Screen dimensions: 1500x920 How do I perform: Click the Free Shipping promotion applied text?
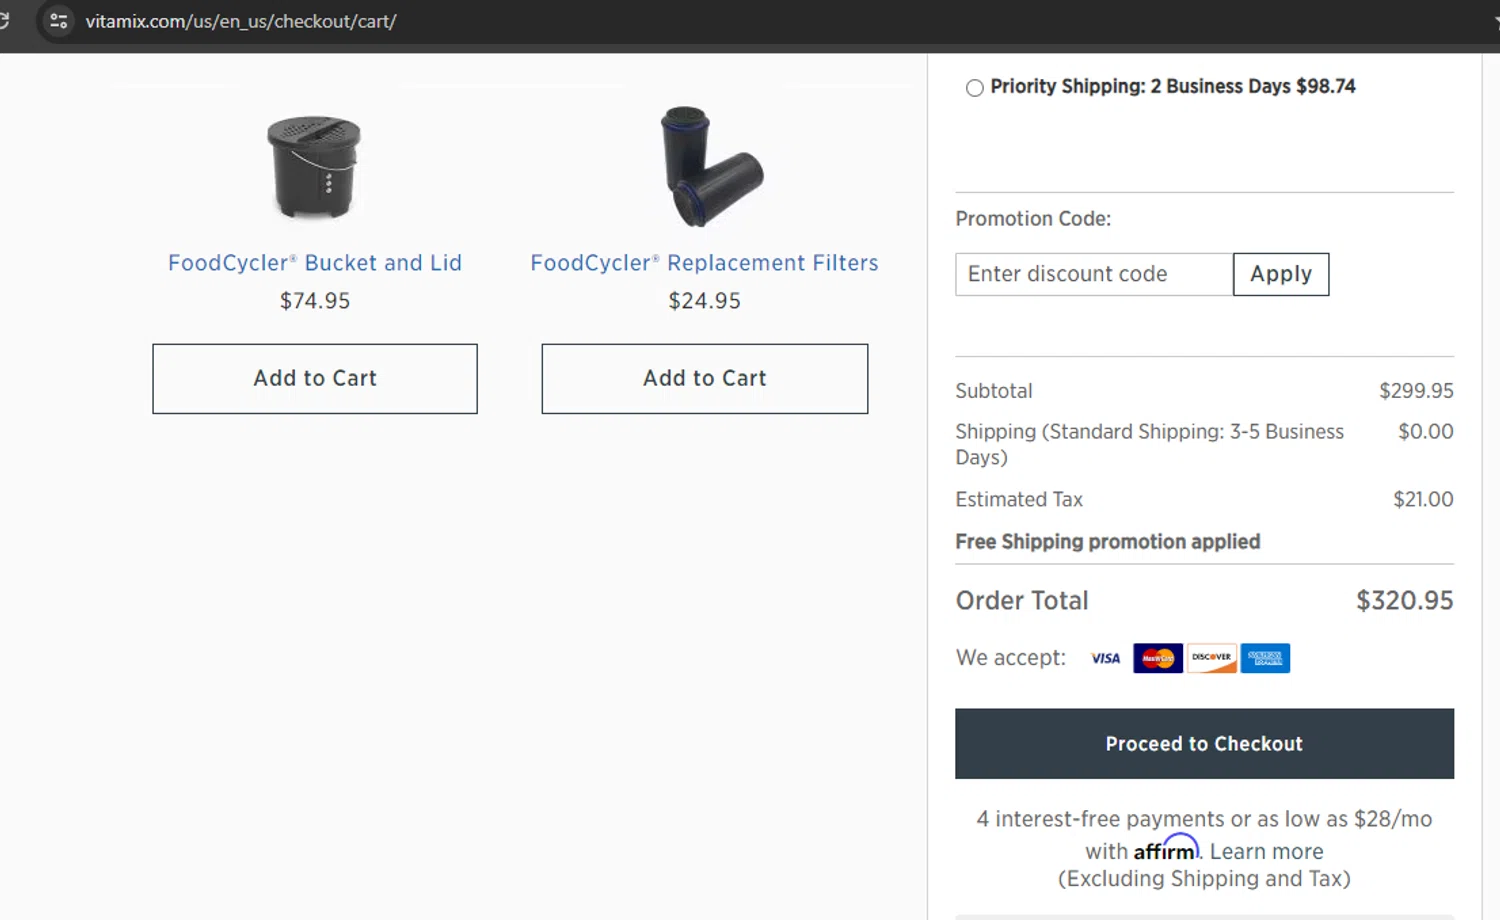pos(1108,542)
